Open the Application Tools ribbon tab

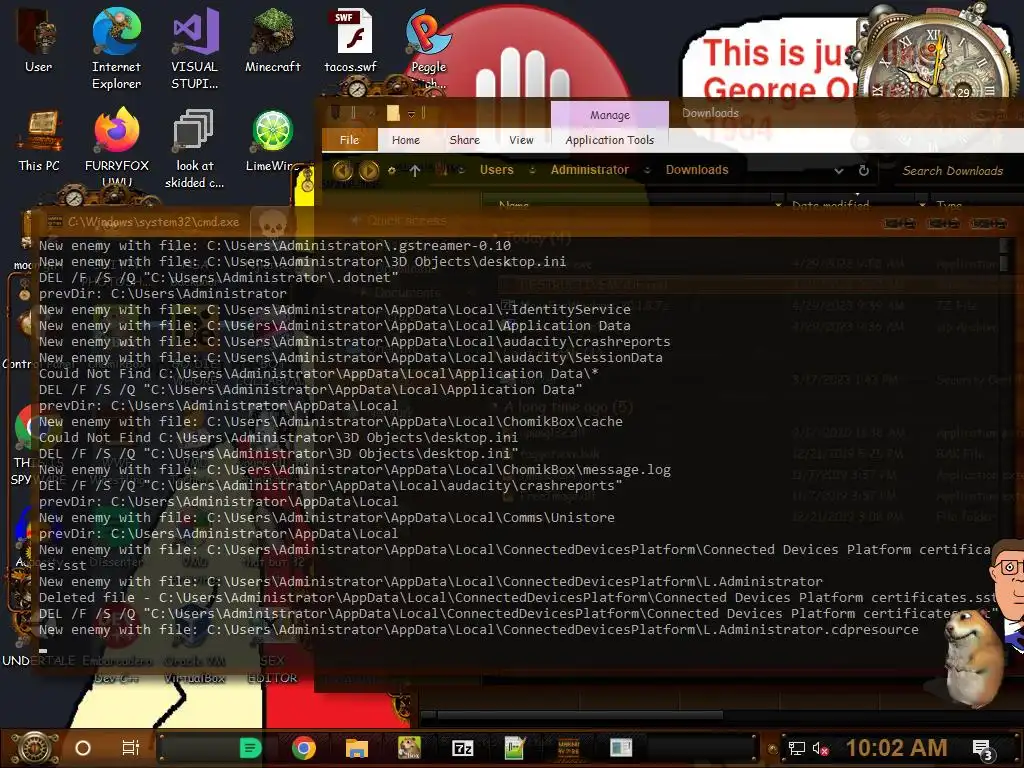[610, 140]
